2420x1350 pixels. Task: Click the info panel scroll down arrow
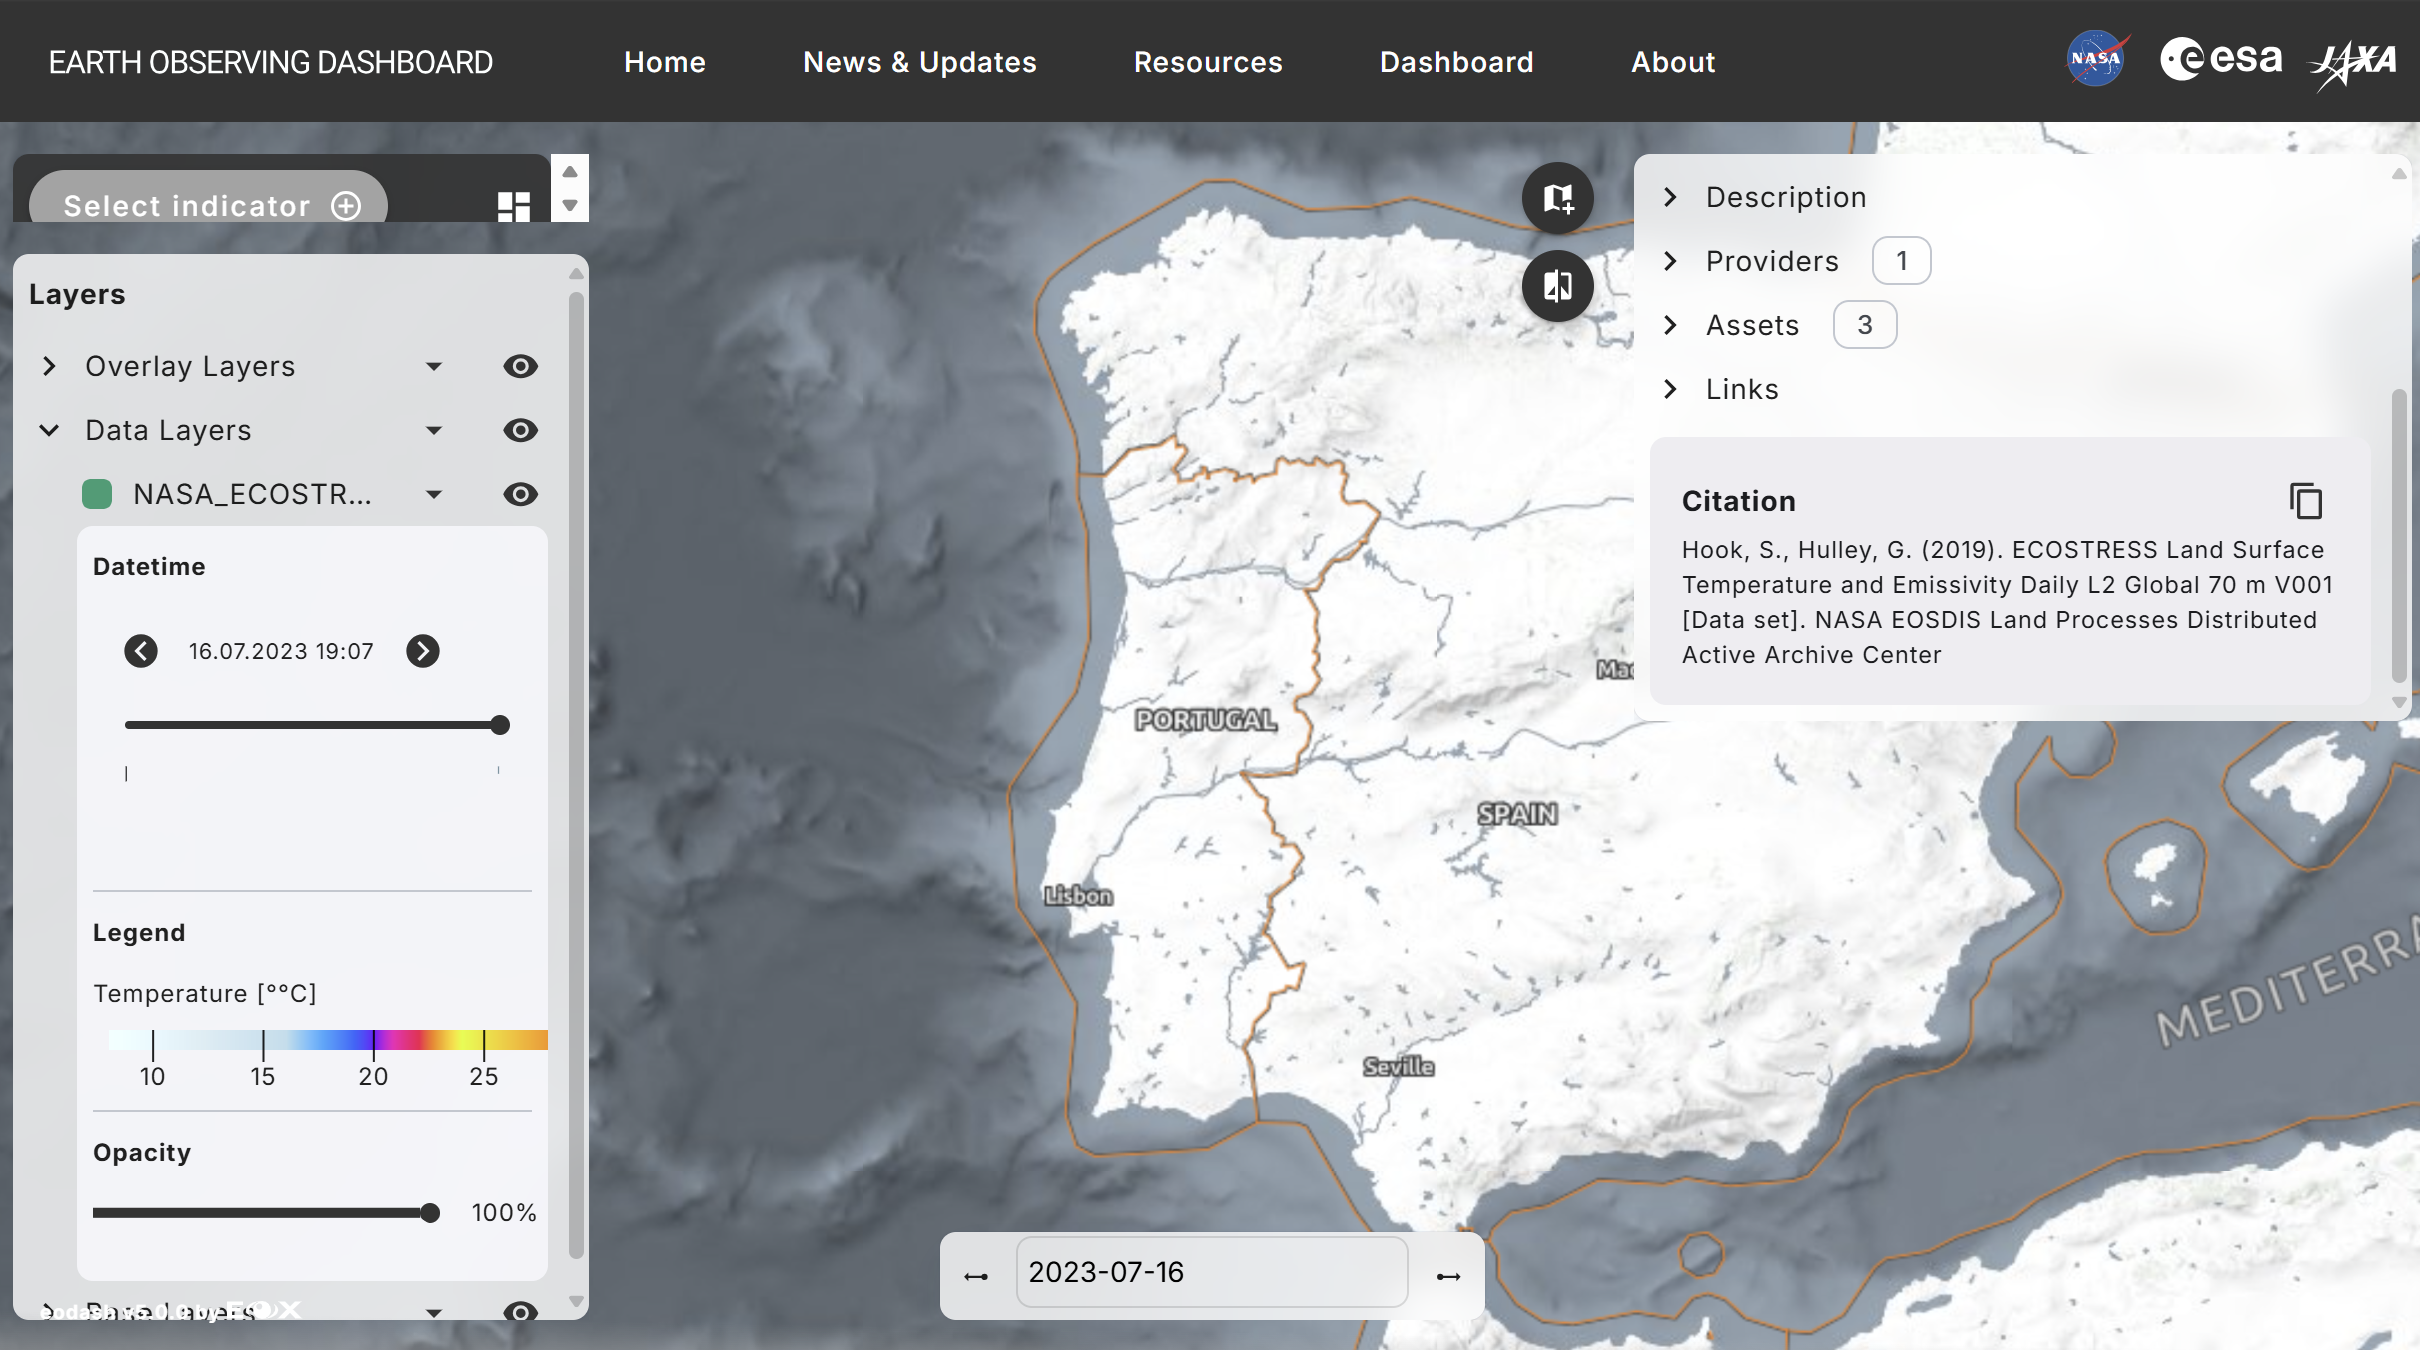pos(2399,702)
